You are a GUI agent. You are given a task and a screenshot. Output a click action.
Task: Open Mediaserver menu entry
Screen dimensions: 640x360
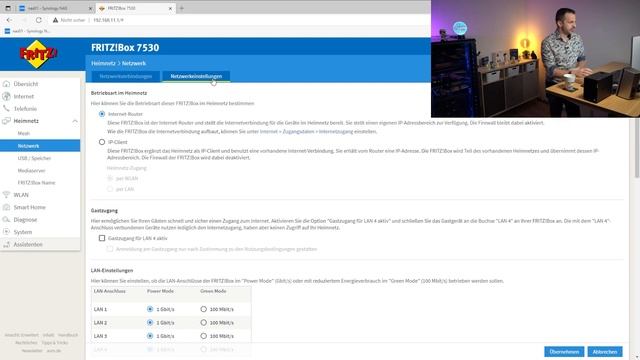click(31, 170)
